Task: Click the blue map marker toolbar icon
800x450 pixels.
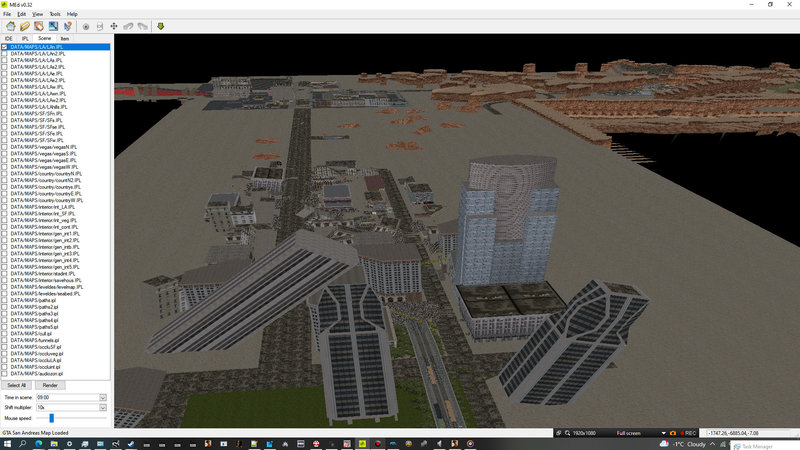Action: tap(67, 26)
